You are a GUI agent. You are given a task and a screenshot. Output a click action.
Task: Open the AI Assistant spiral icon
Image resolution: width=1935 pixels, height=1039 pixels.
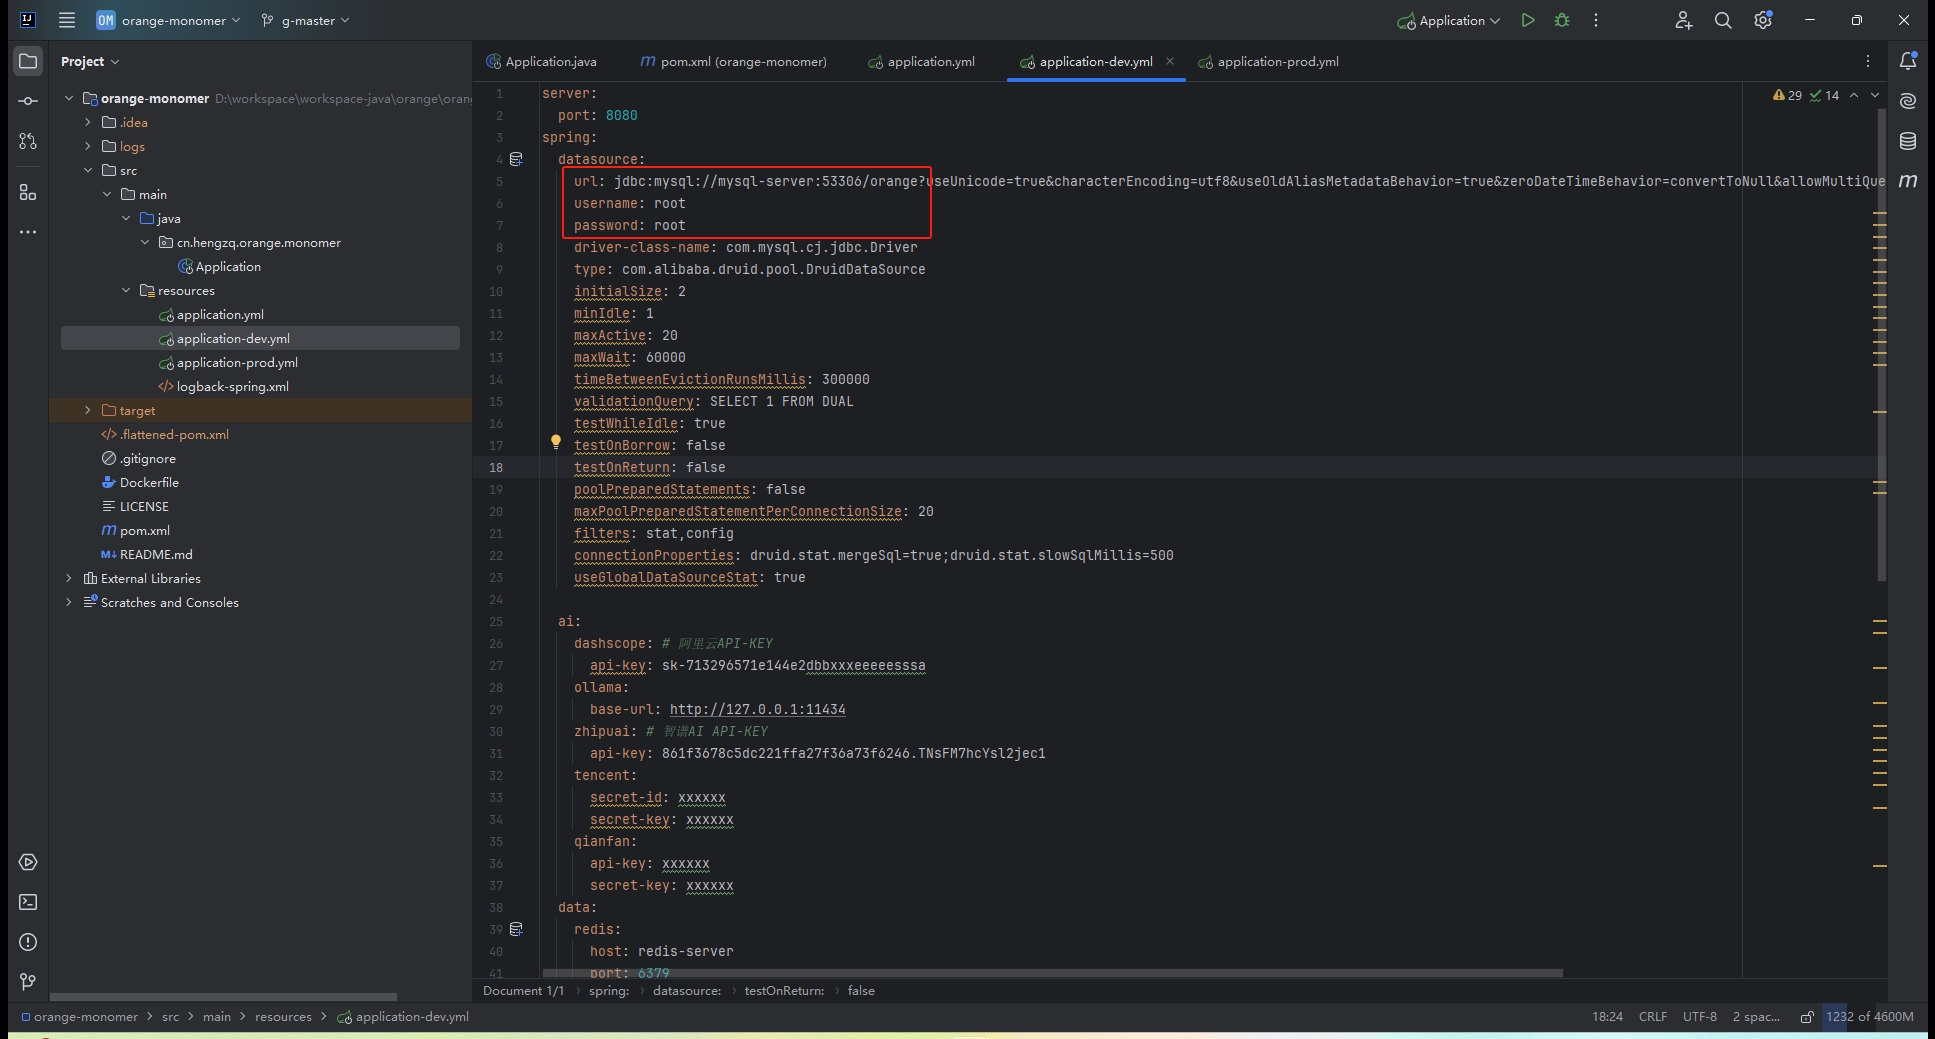coord(1908,101)
